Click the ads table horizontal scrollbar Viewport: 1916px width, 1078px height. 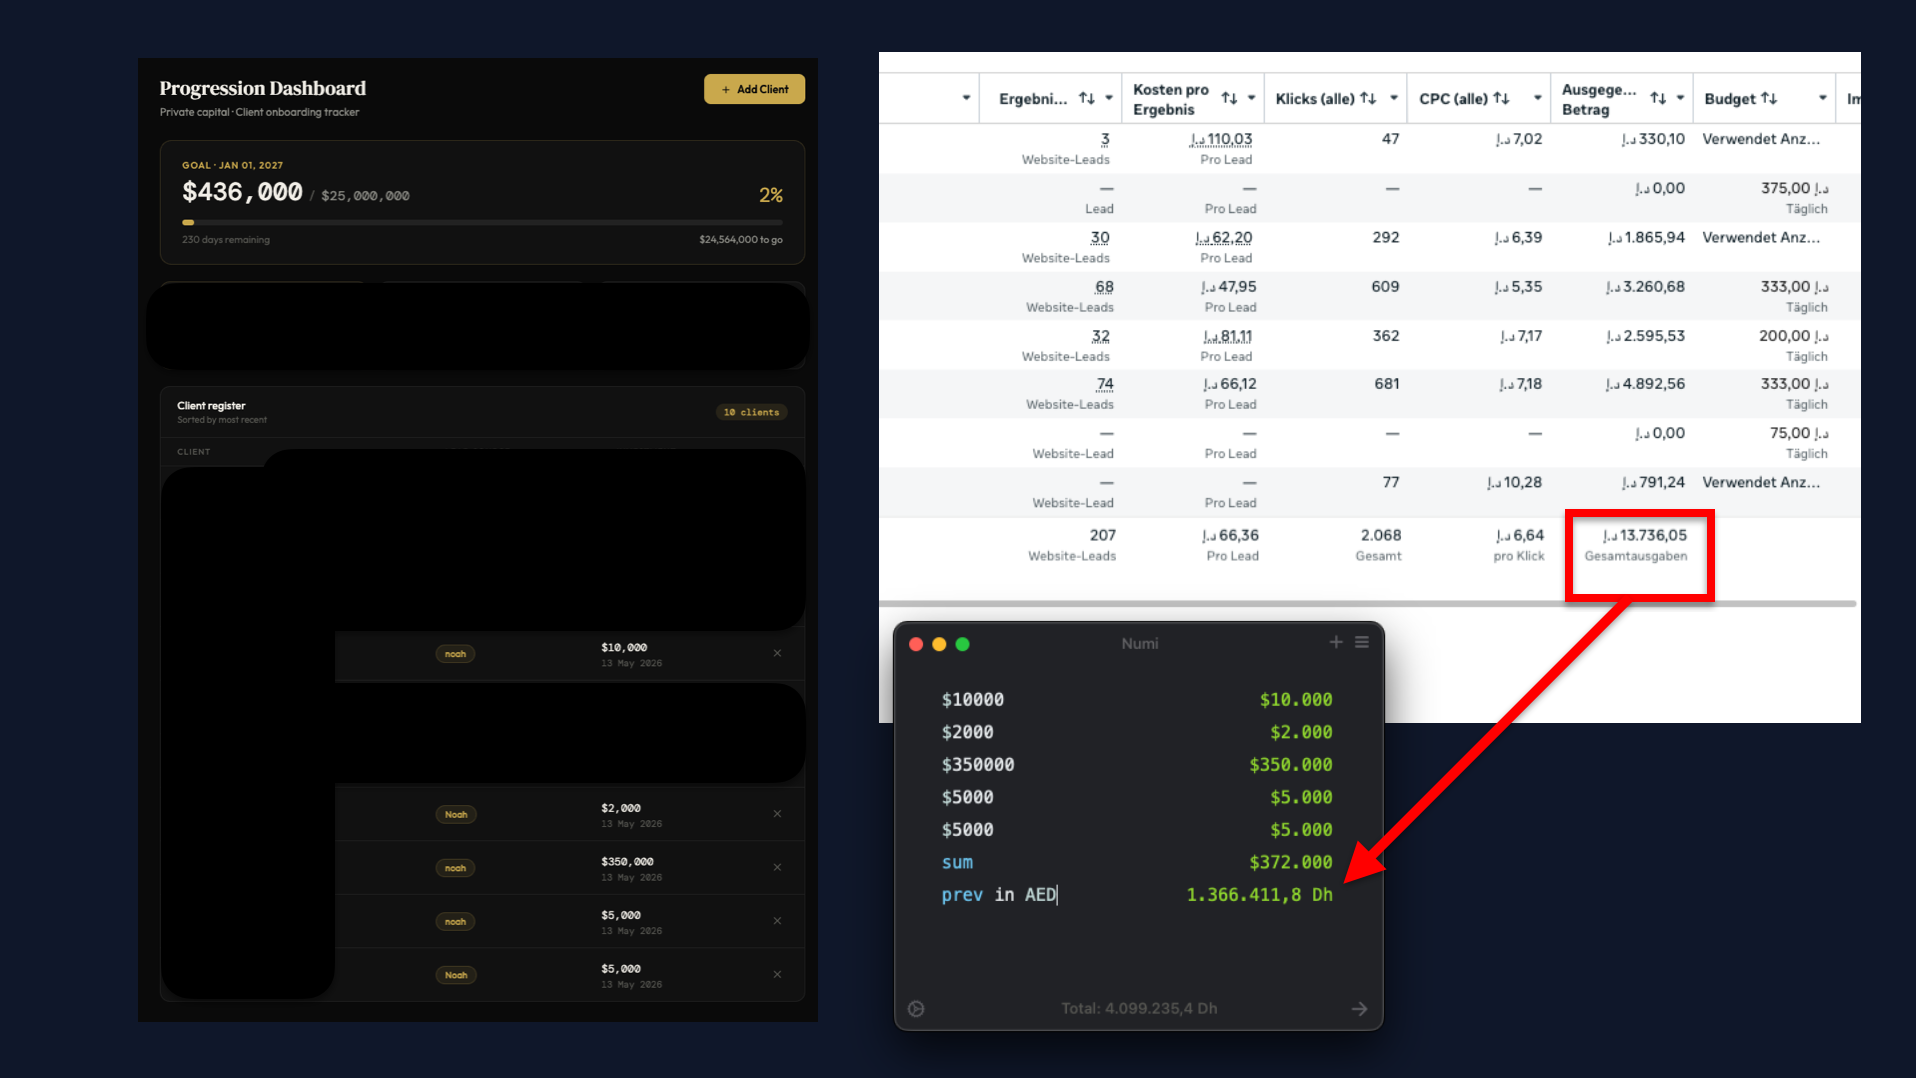[1367, 604]
